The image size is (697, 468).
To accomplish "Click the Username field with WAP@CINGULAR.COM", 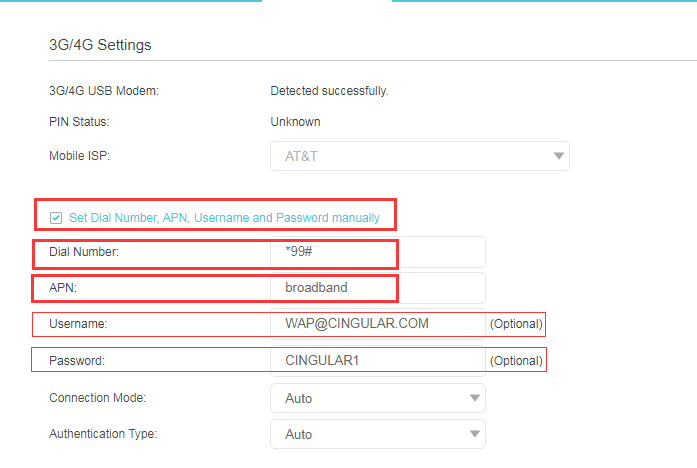I will (x=377, y=324).
